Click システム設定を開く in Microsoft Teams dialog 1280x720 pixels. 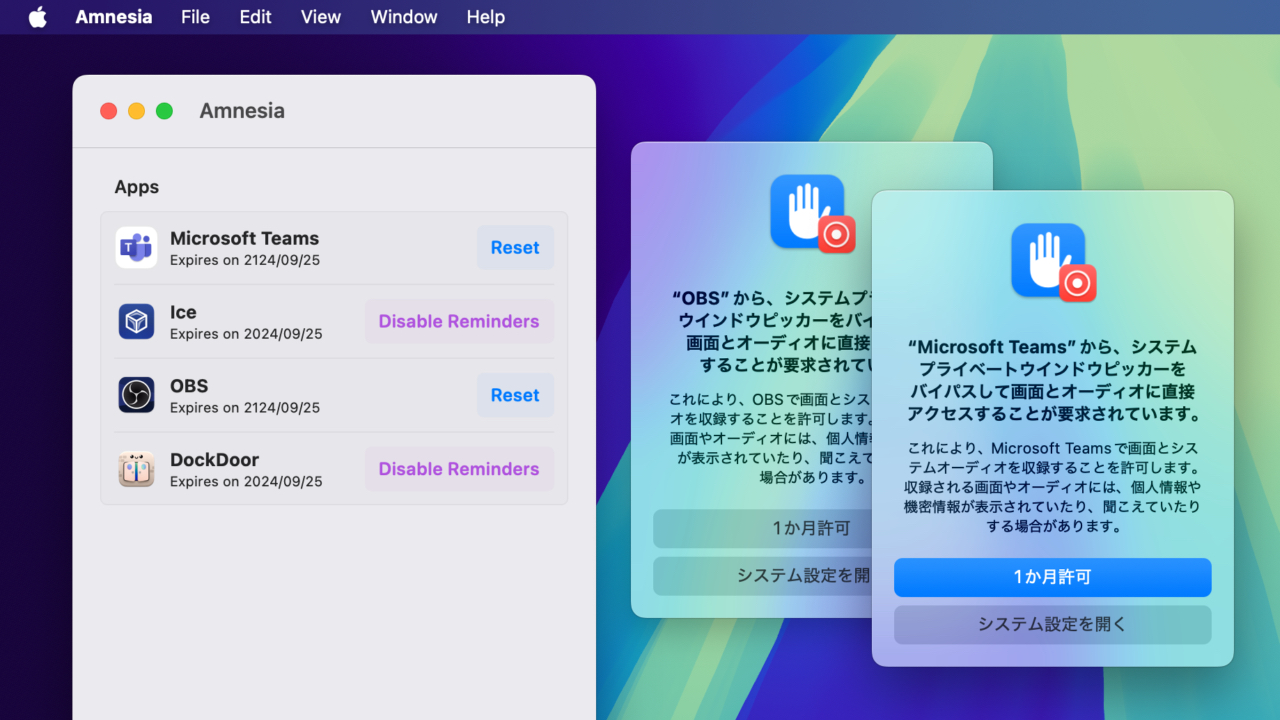1052,624
